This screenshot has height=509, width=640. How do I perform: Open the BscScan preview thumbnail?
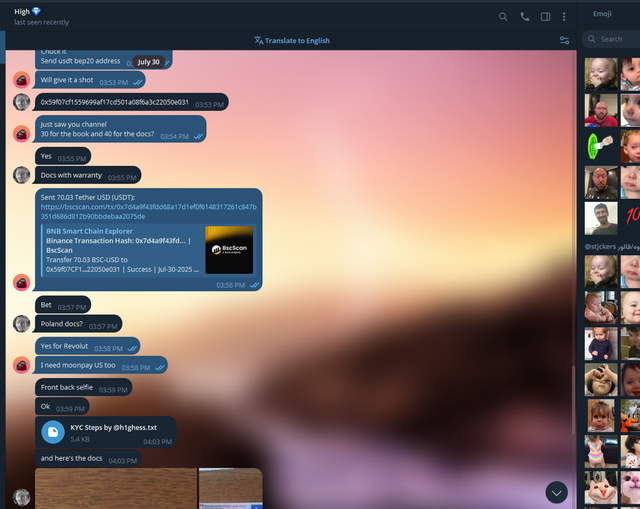pyautogui.click(x=229, y=249)
